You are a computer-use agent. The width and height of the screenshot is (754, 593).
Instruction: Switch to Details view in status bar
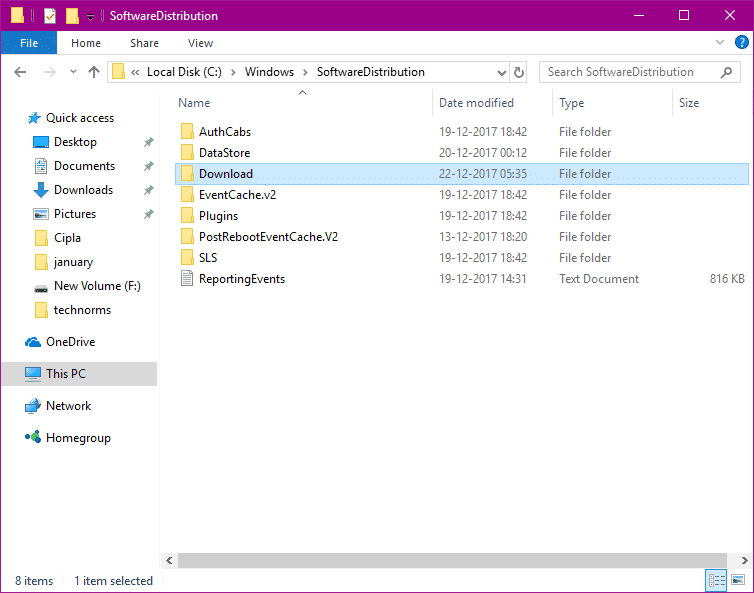coord(716,580)
